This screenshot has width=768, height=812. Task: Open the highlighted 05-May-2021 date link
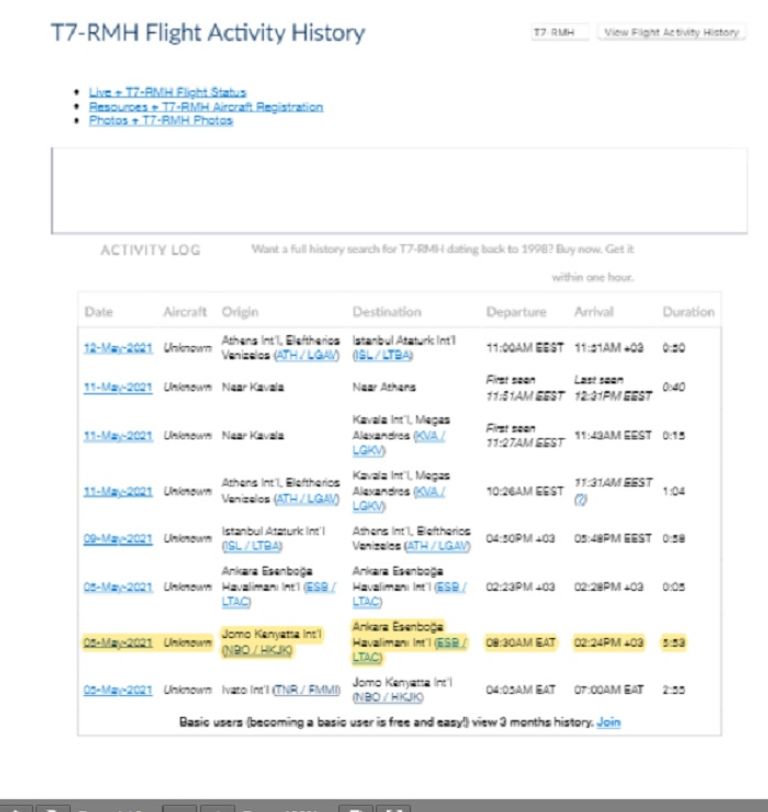(118, 642)
